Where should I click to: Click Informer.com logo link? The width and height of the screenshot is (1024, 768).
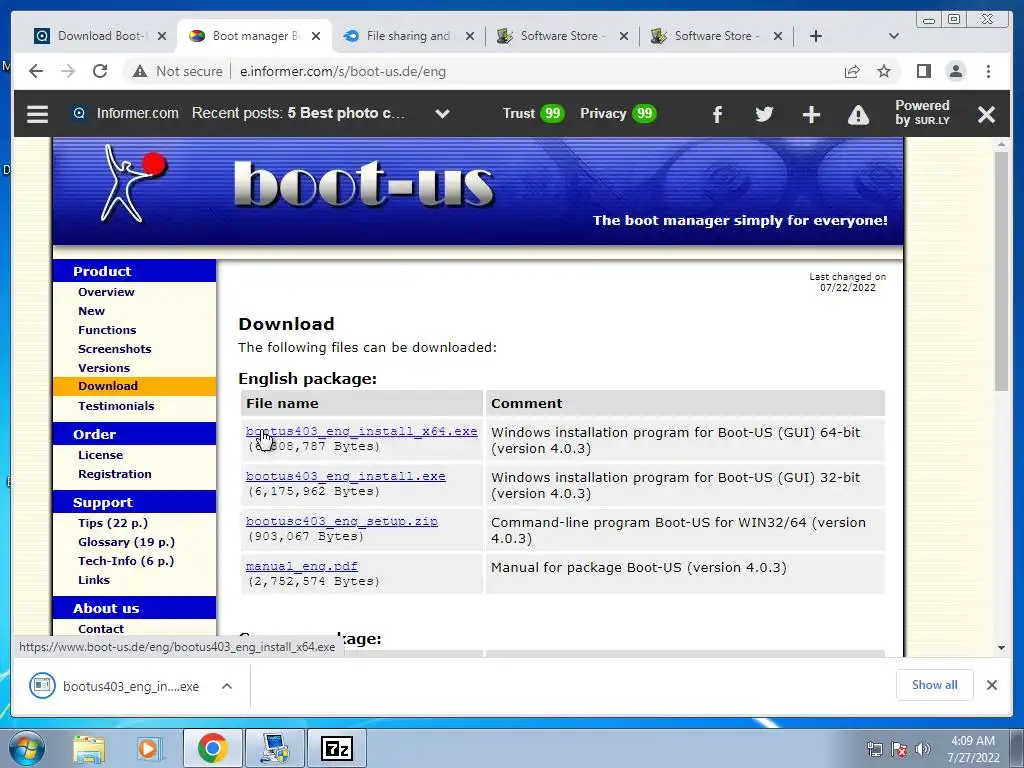click(125, 113)
